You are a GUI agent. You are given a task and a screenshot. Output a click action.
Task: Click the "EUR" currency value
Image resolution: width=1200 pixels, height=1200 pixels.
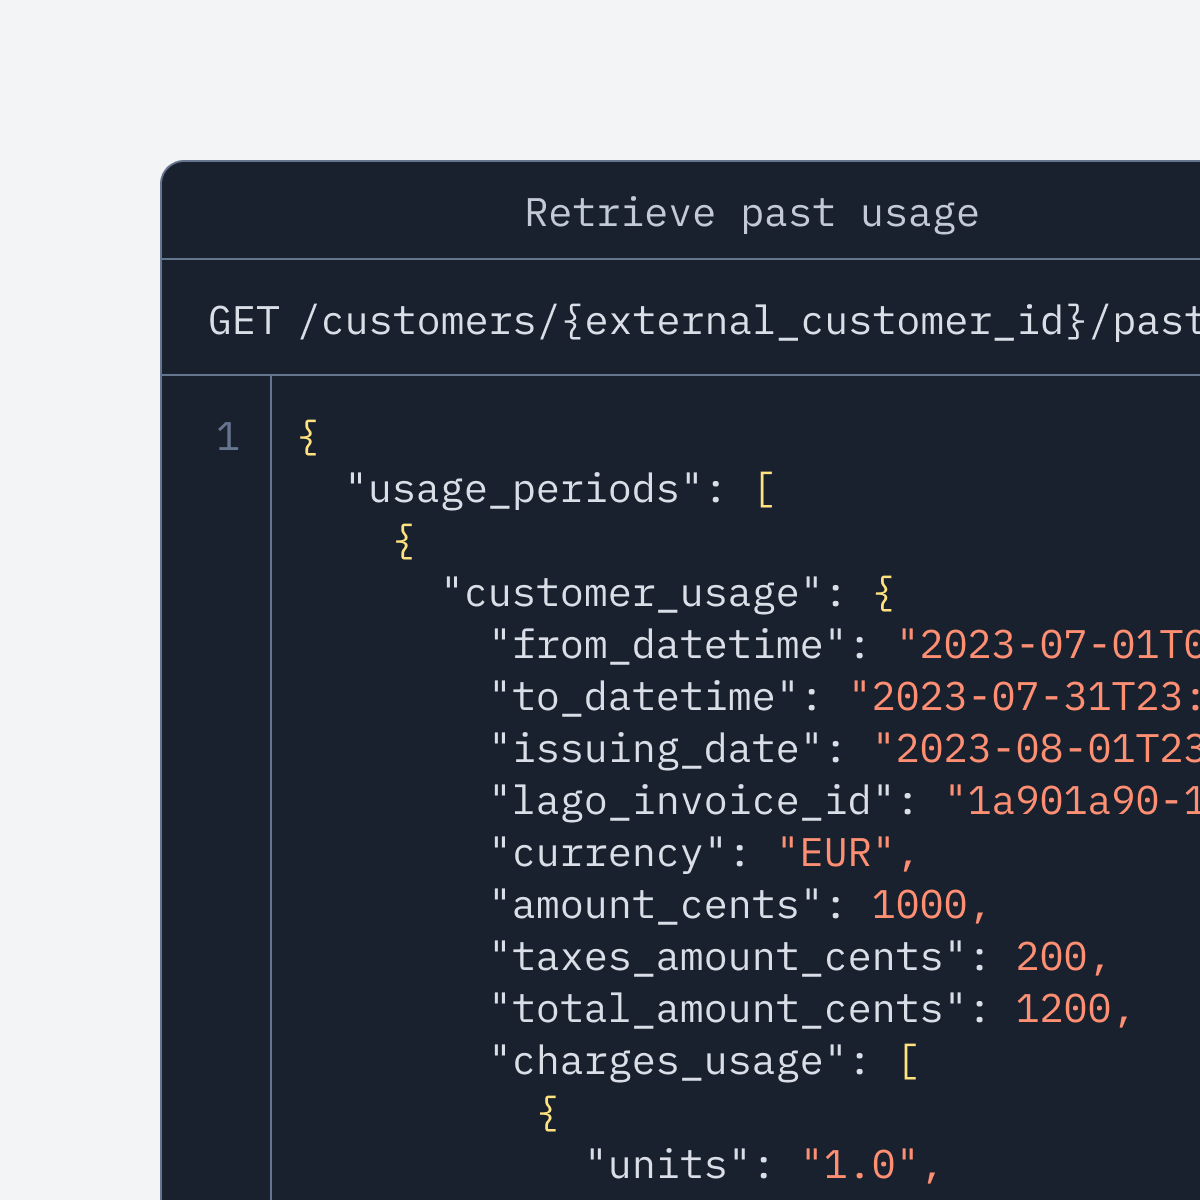click(x=835, y=853)
